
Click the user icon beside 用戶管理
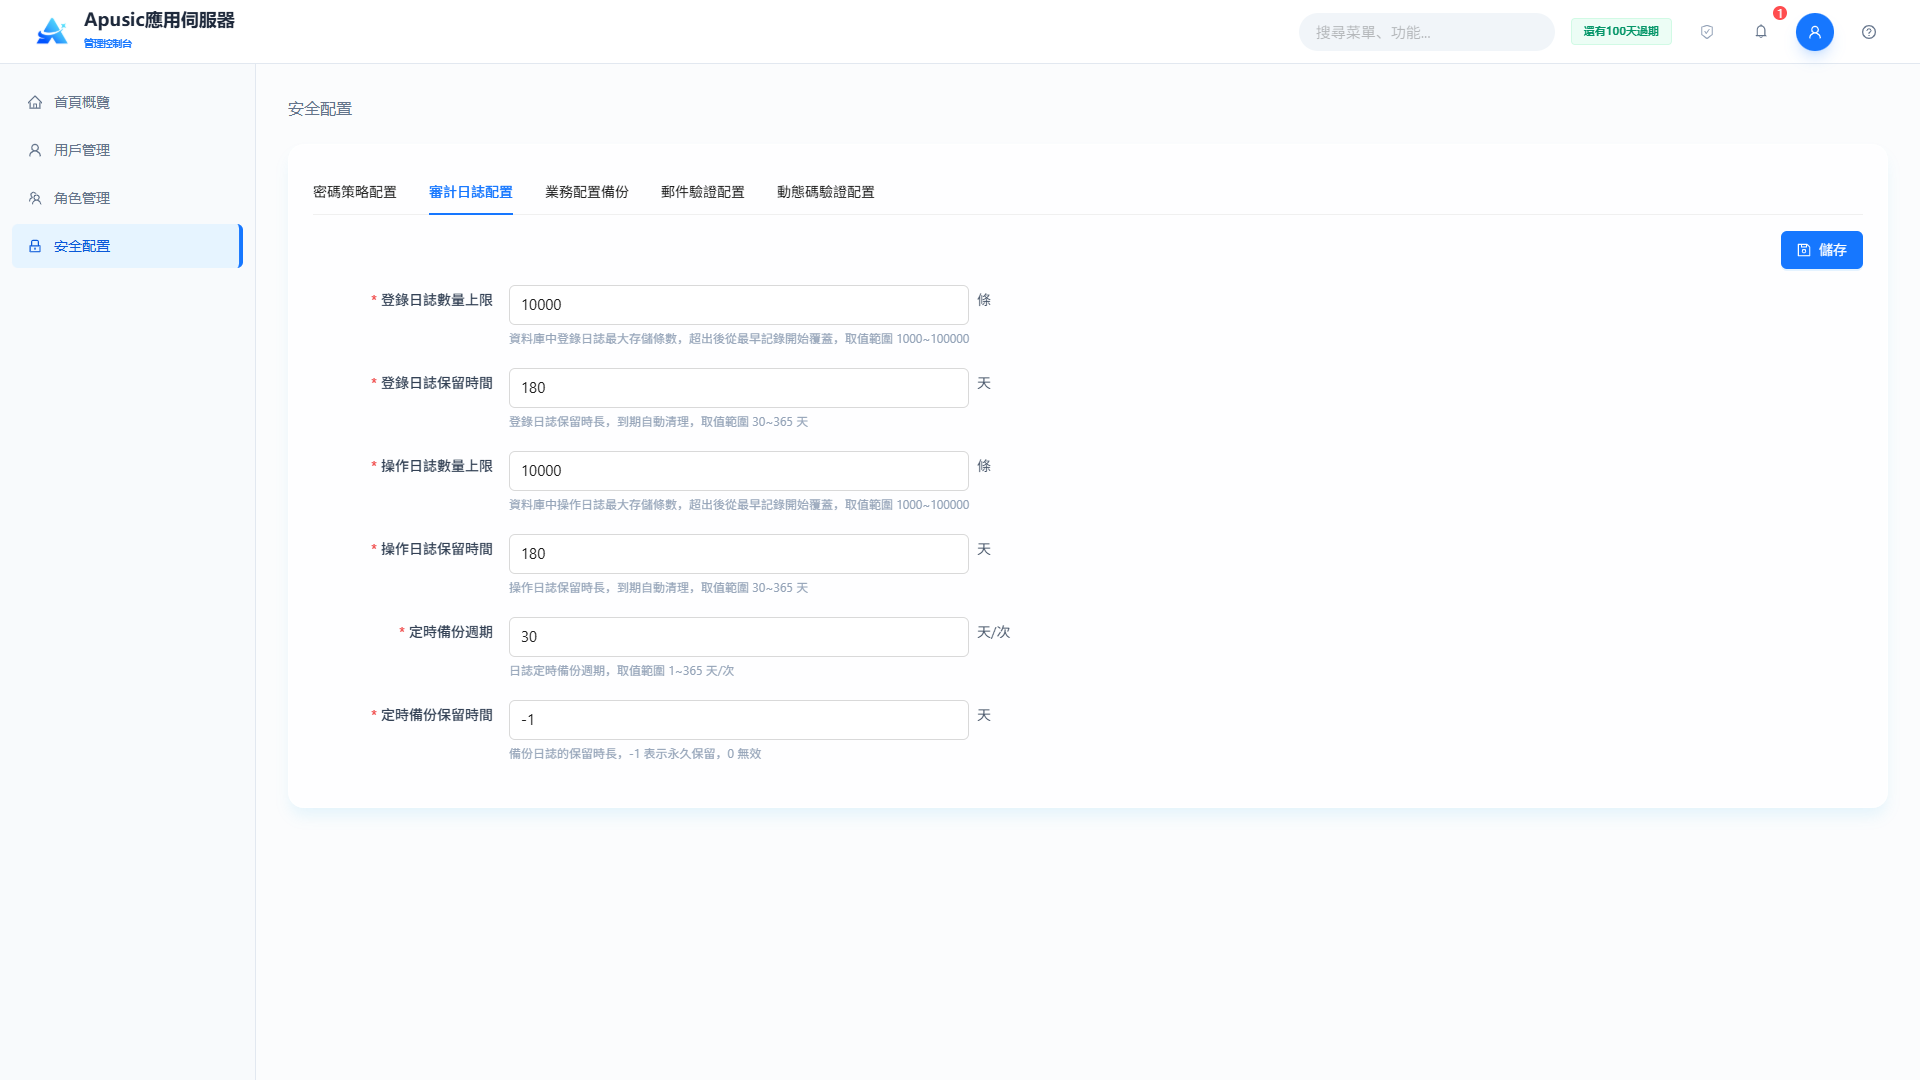click(35, 150)
